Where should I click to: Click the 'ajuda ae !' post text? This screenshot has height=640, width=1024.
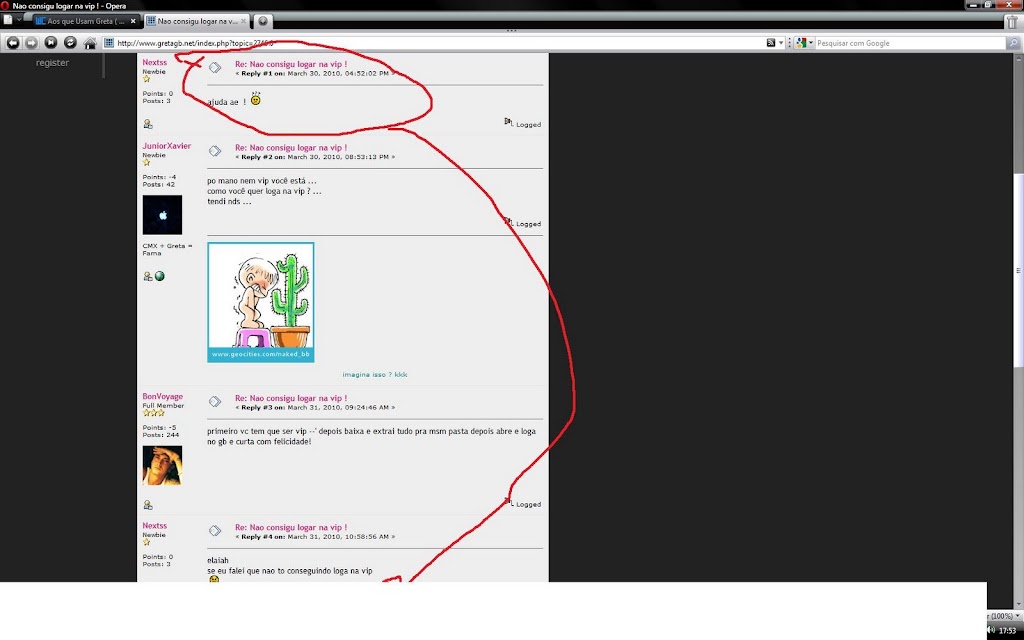[227, 102]
